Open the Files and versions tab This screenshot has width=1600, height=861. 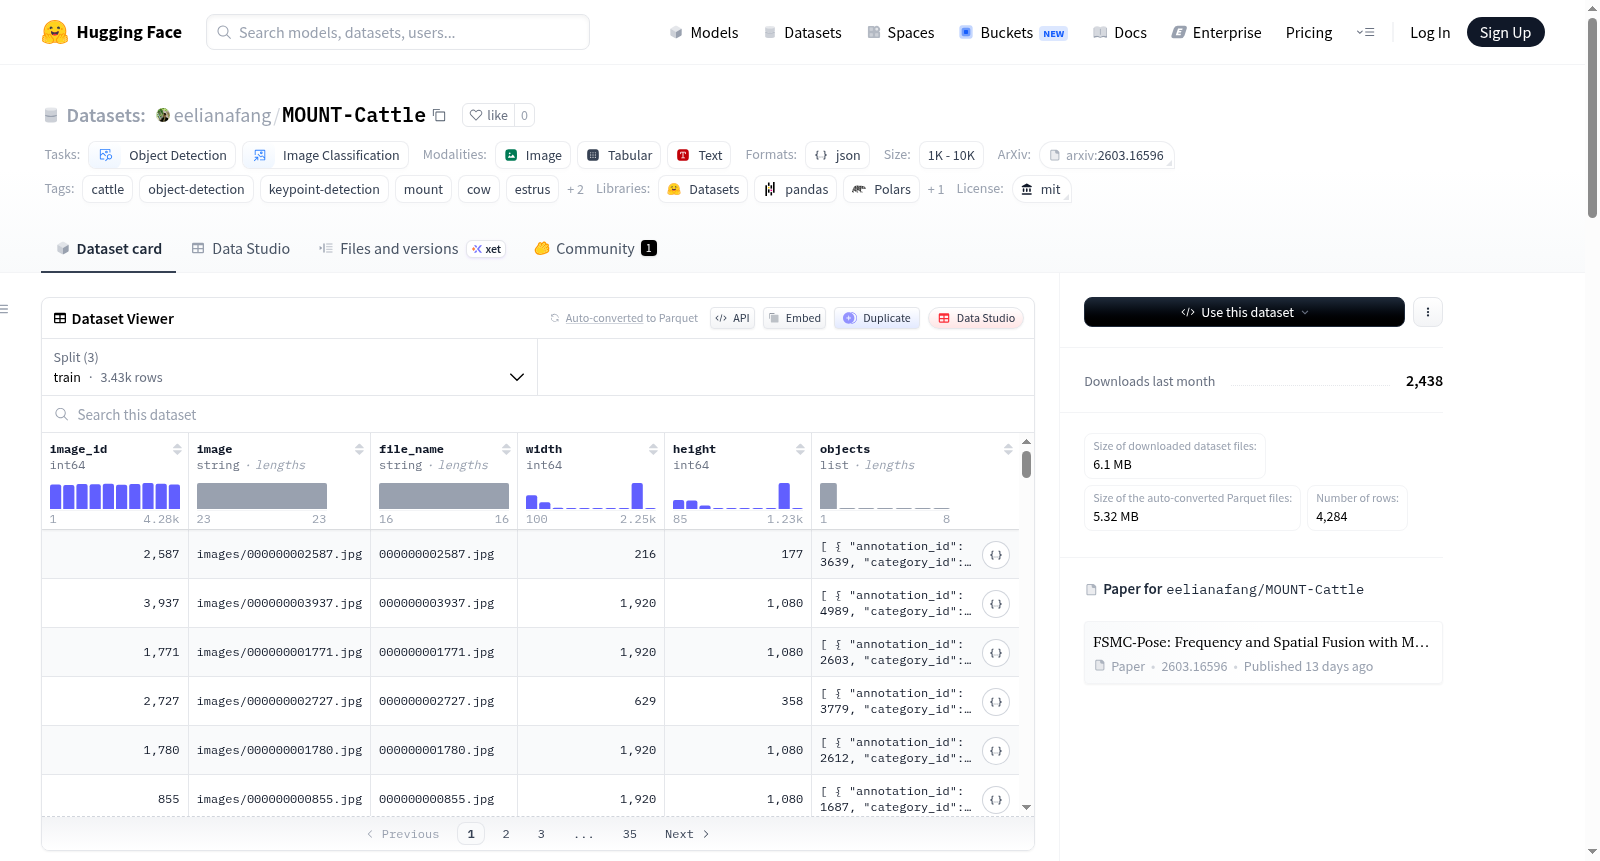click(x=411, y=249)
